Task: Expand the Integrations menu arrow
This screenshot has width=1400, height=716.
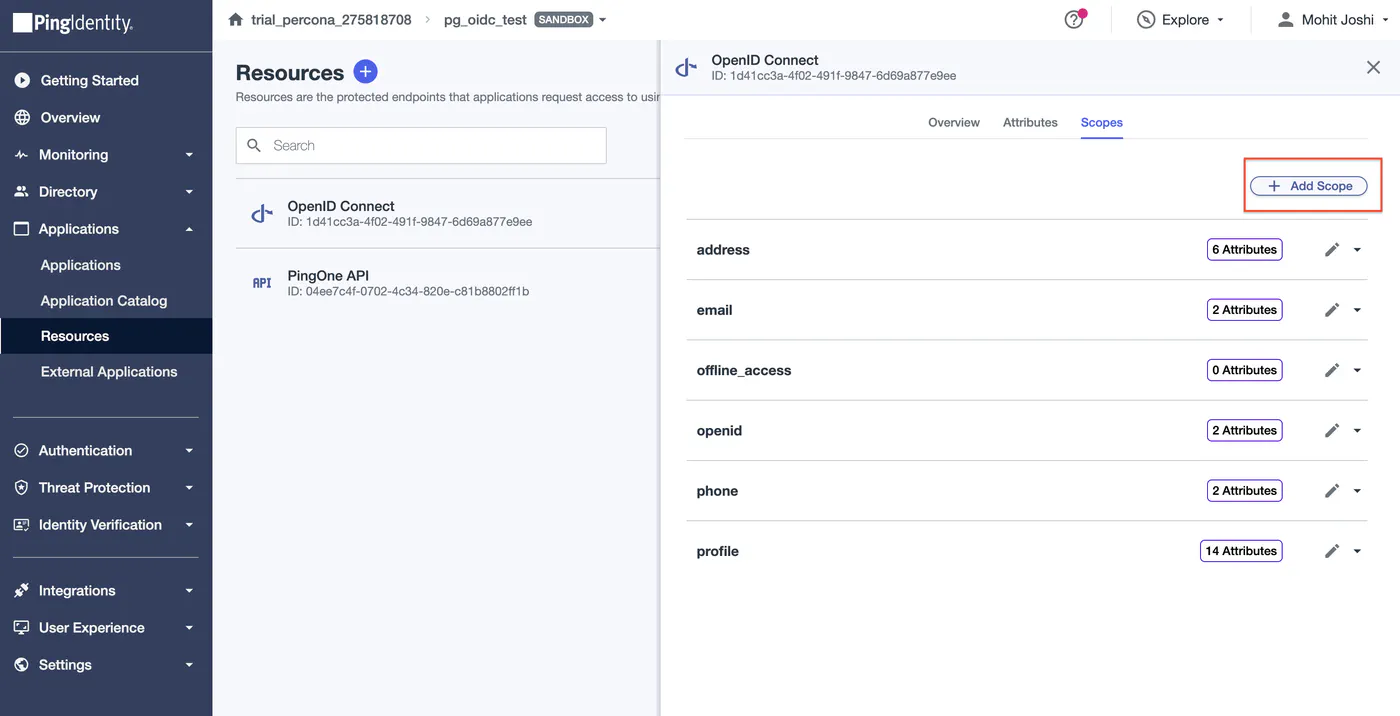Action: point(189,591)
